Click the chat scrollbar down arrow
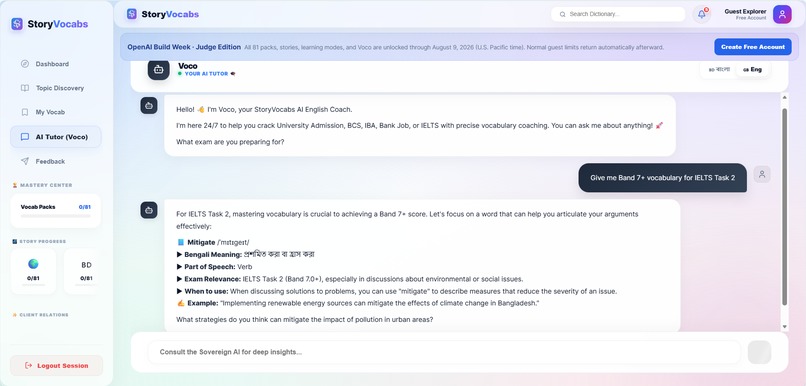 (784, 326)
